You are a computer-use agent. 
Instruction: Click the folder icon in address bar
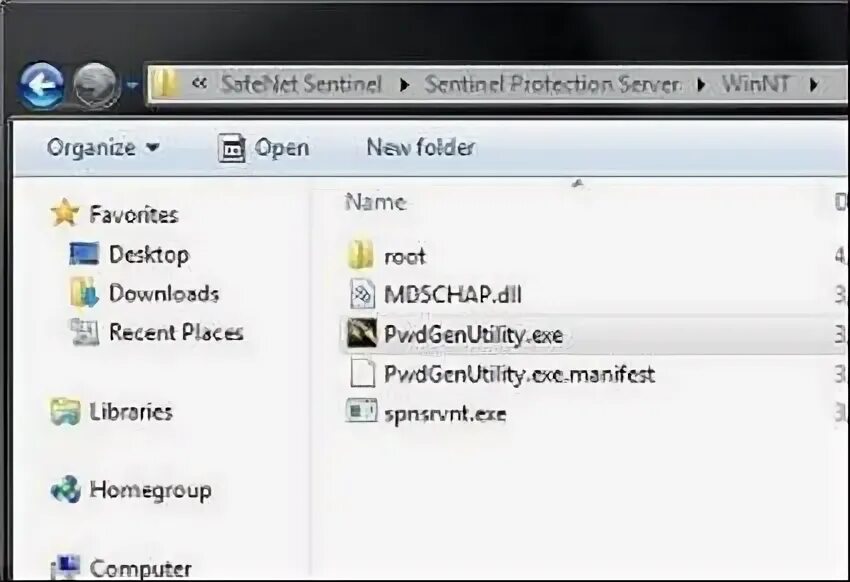point(165,84)
